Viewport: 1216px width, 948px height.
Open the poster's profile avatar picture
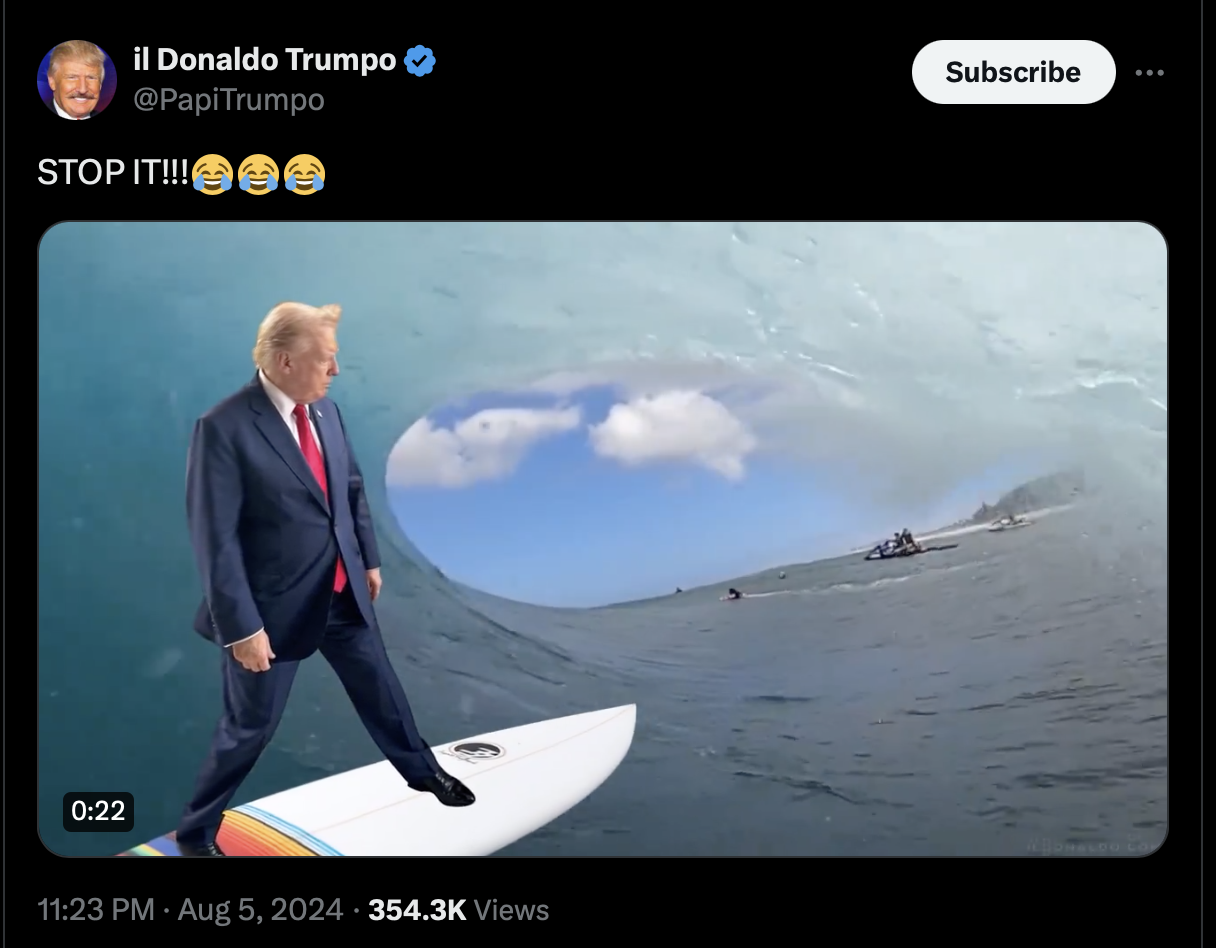(x=77, y=80)
